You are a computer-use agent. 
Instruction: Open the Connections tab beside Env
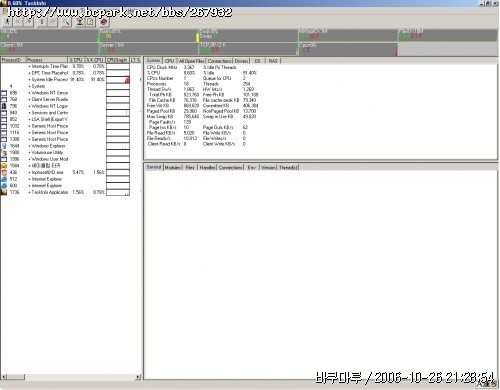(231, 167)
